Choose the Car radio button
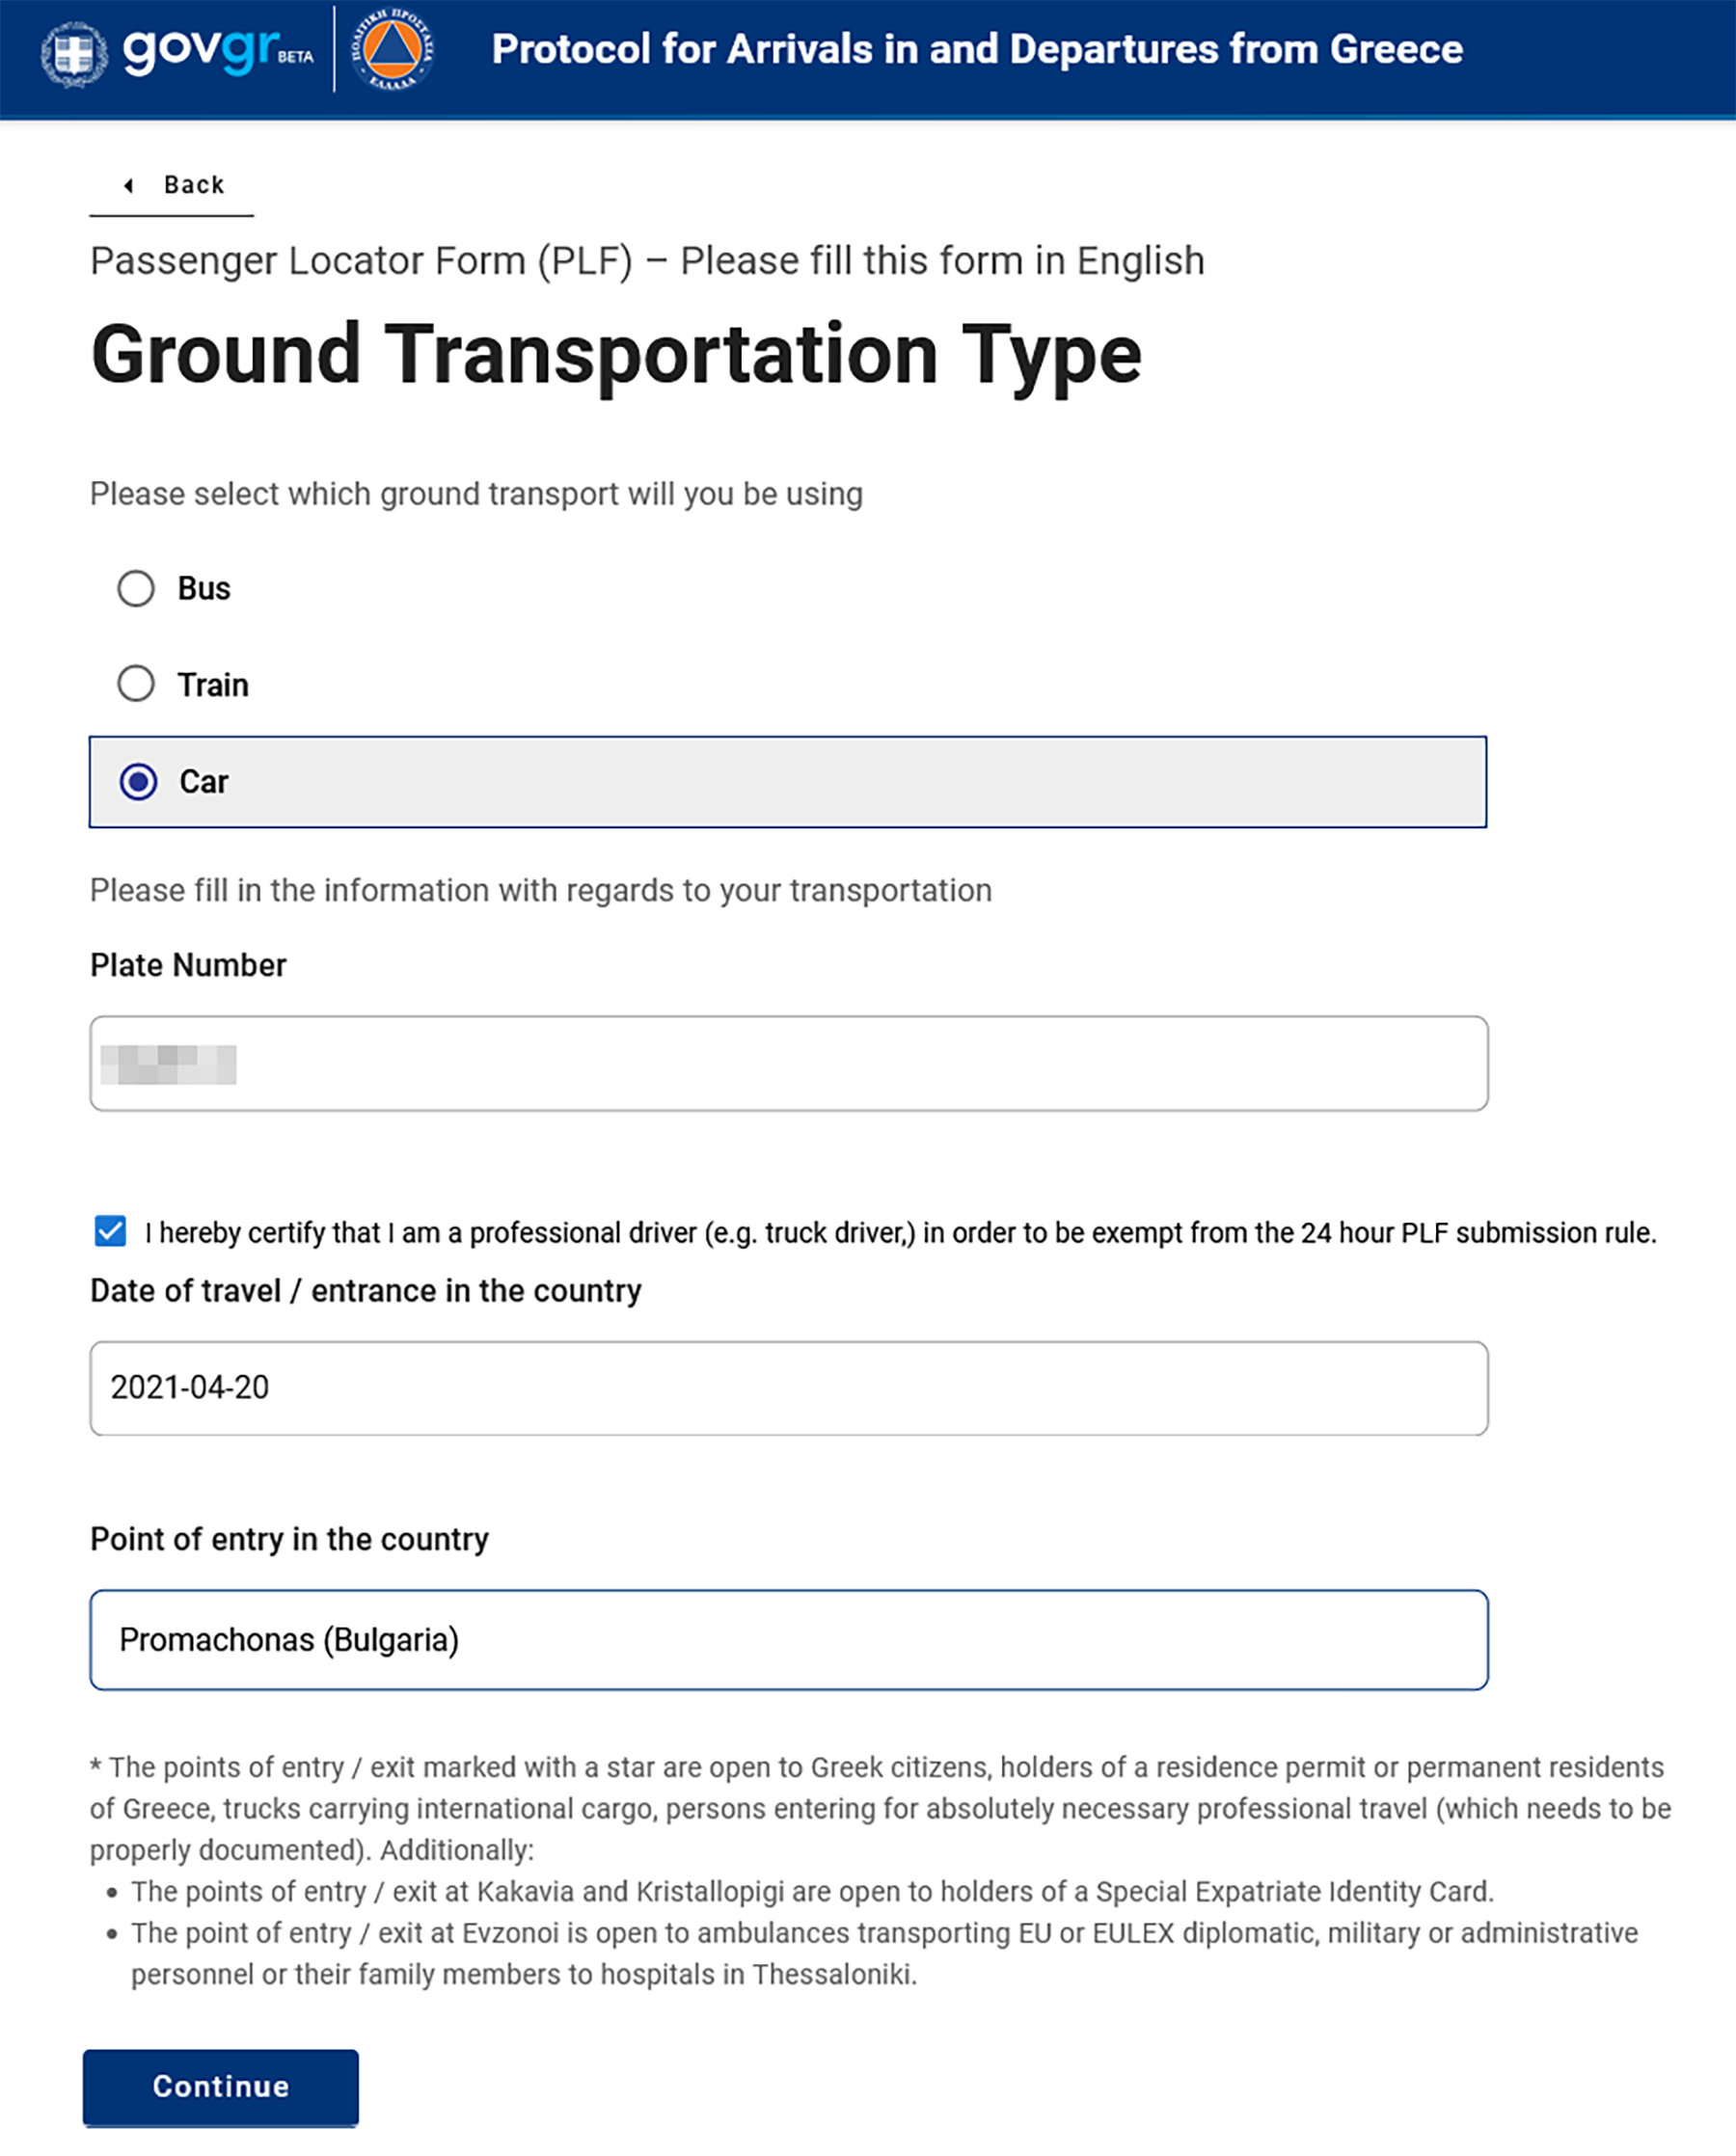1736x2156 pixels. point(138,781)
